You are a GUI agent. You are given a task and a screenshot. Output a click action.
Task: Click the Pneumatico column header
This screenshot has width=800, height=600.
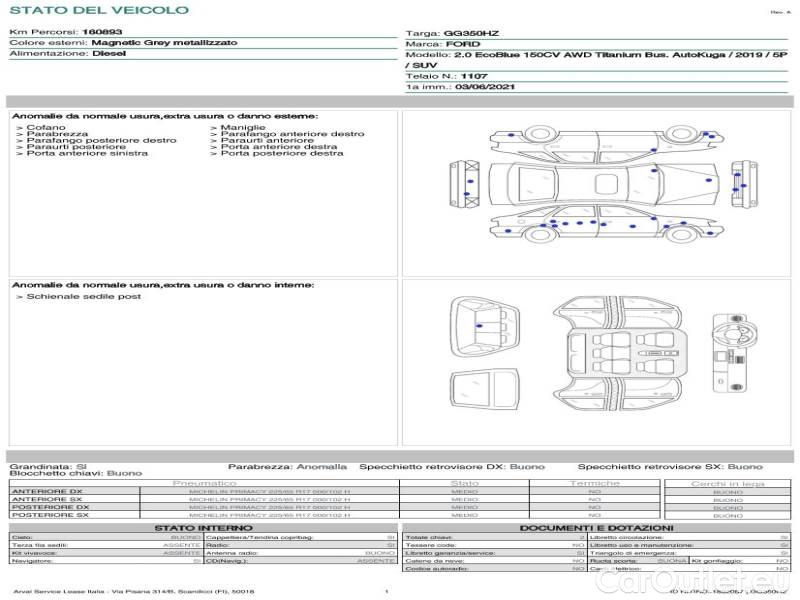(x=204, y=483)
